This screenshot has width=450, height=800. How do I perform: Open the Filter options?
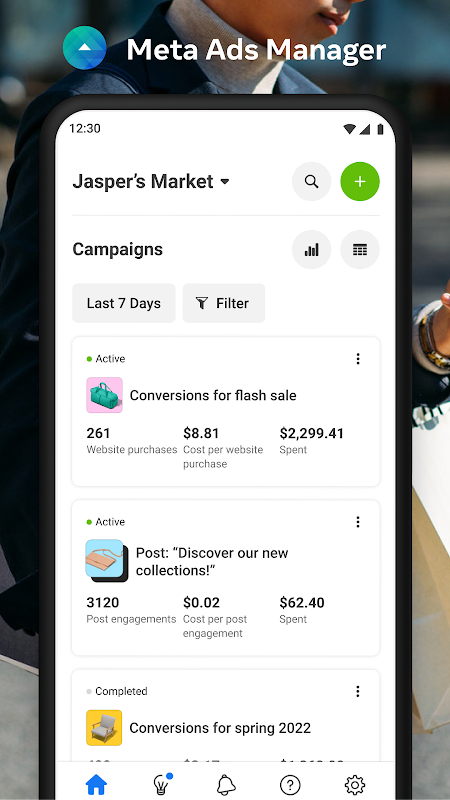tap(223, 303)
